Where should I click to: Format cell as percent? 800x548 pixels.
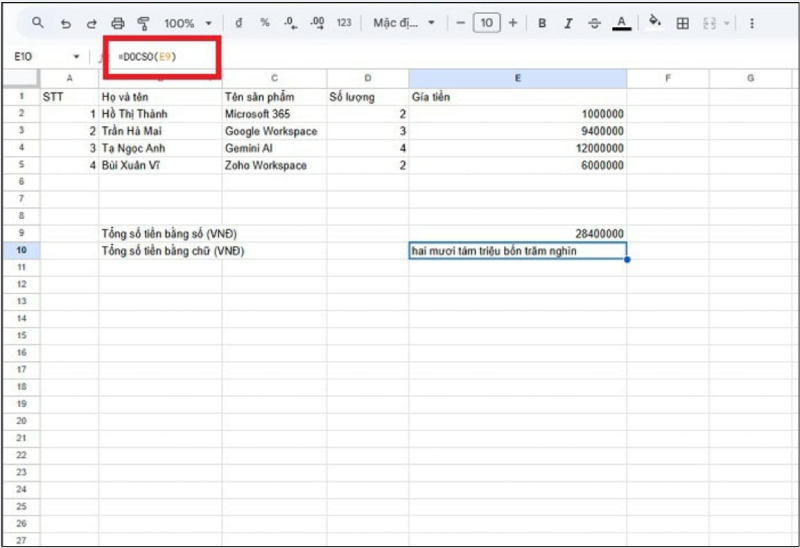point(265,23)
